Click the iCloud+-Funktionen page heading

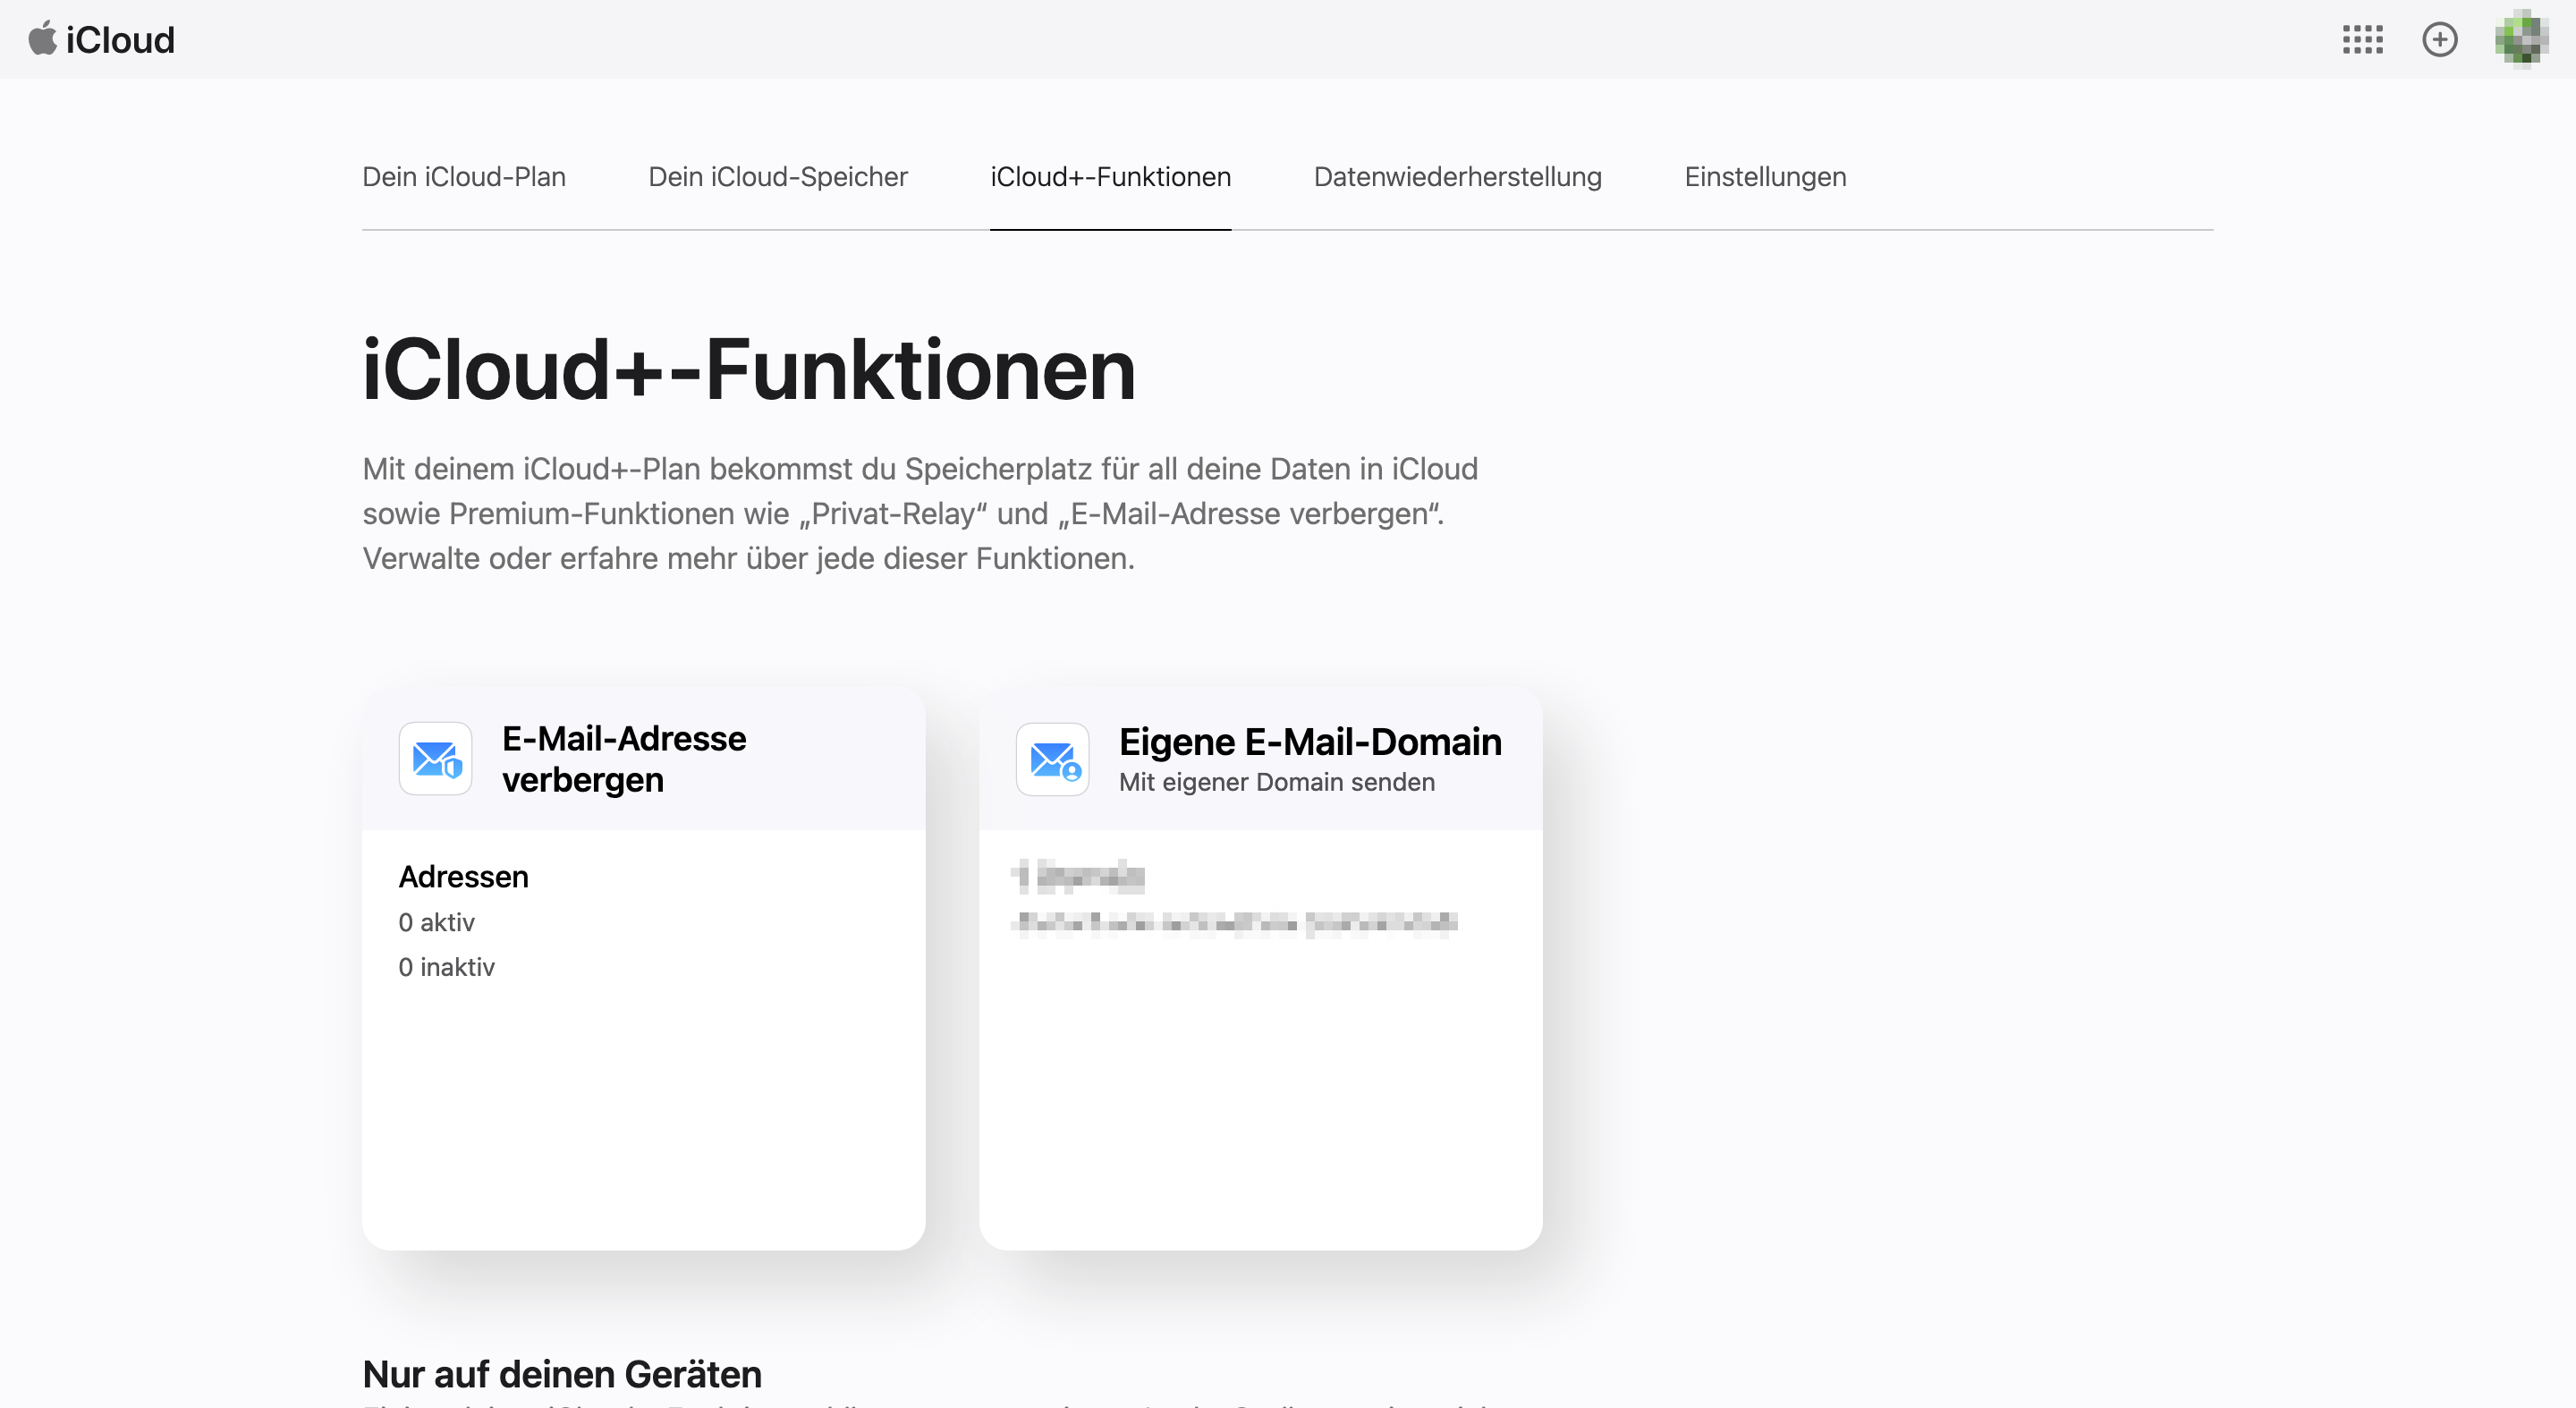click(x=749, y=370)
